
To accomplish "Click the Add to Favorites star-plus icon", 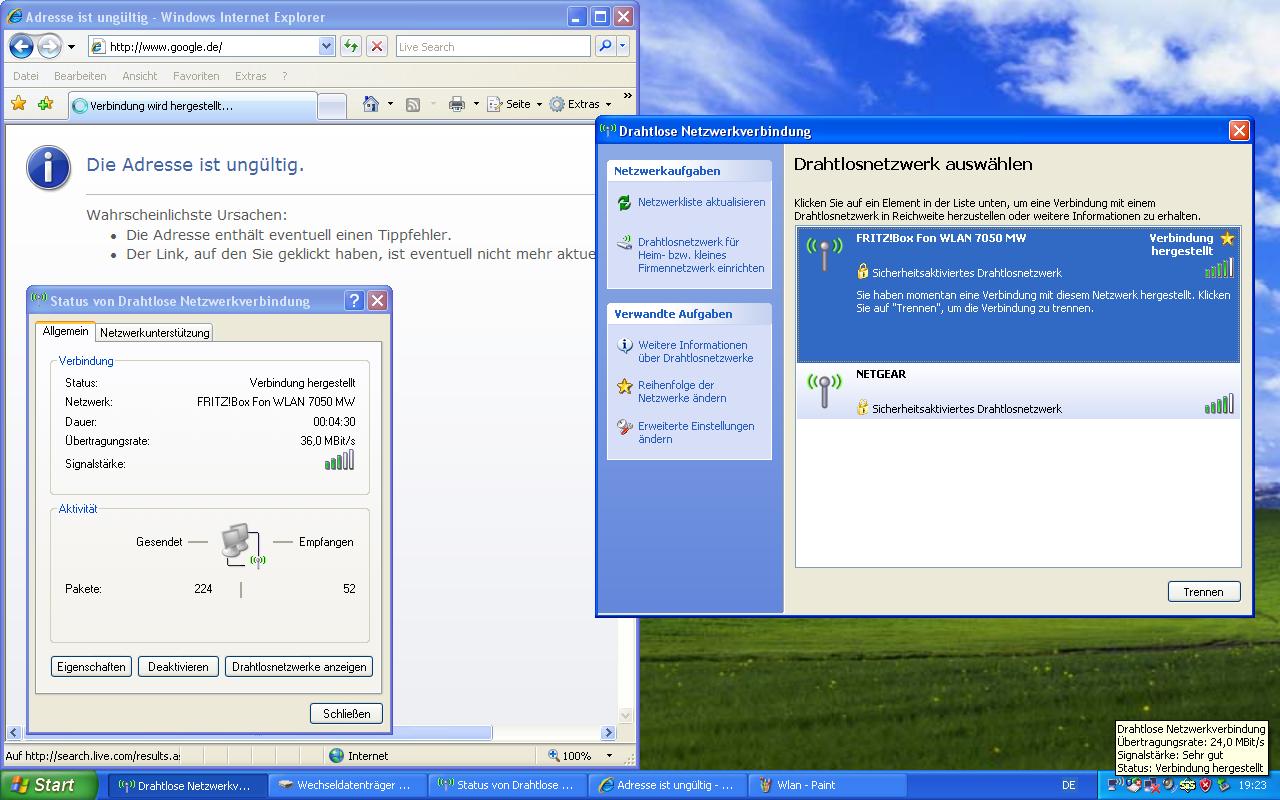I will [x=45, y=104].
